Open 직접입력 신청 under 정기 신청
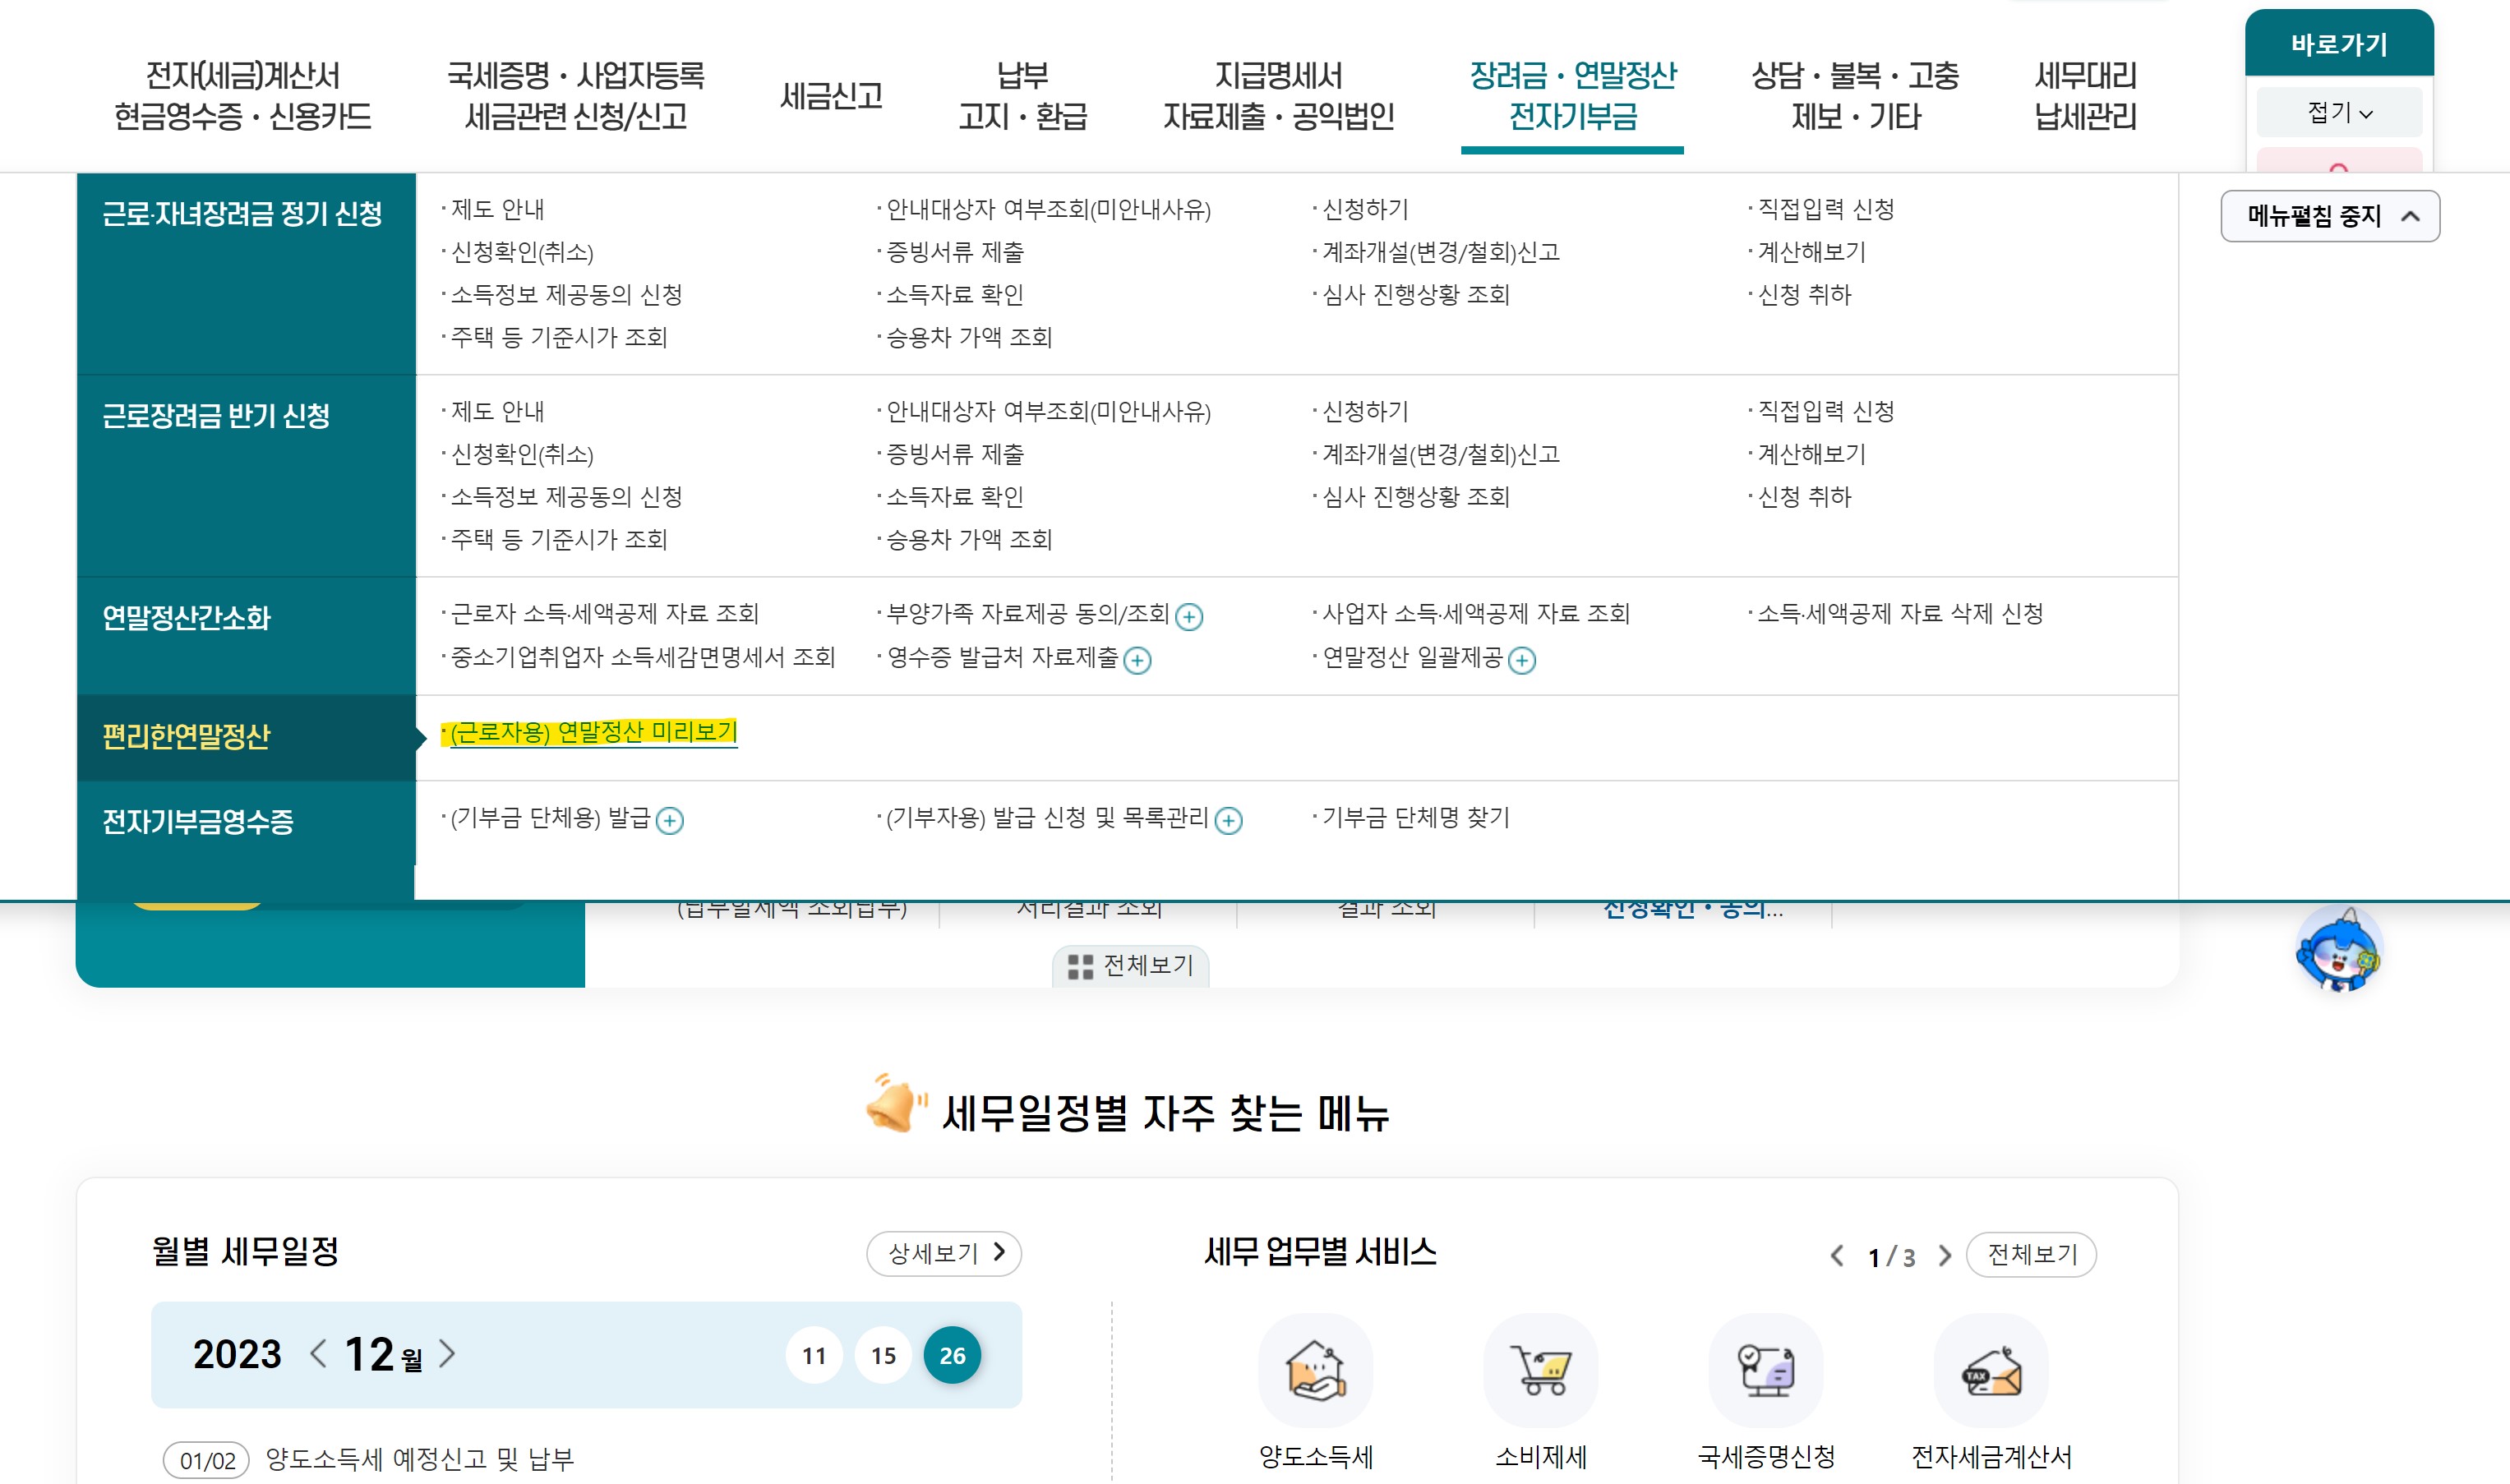Screen dimensions: 2510x1484 coord(1826,210)
